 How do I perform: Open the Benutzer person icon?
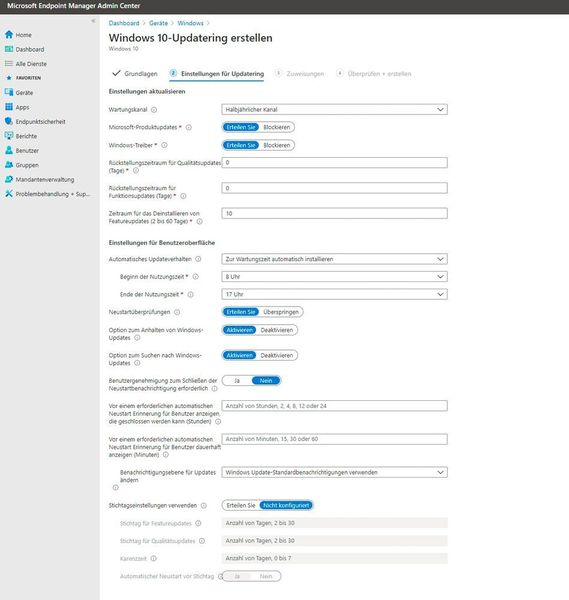(x=9, y=150)
